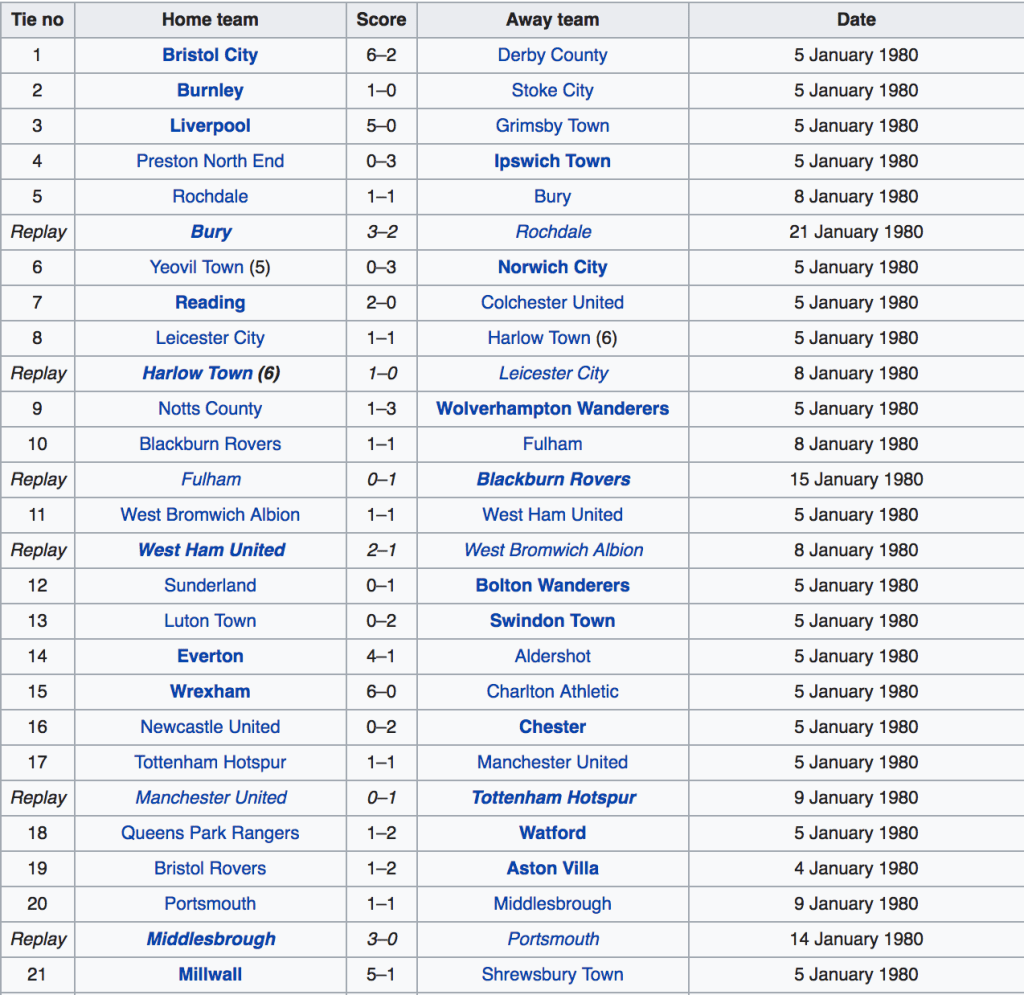Follow the Wolverhampton Wanderers link
1024x995 pixels.
[552, 408]
